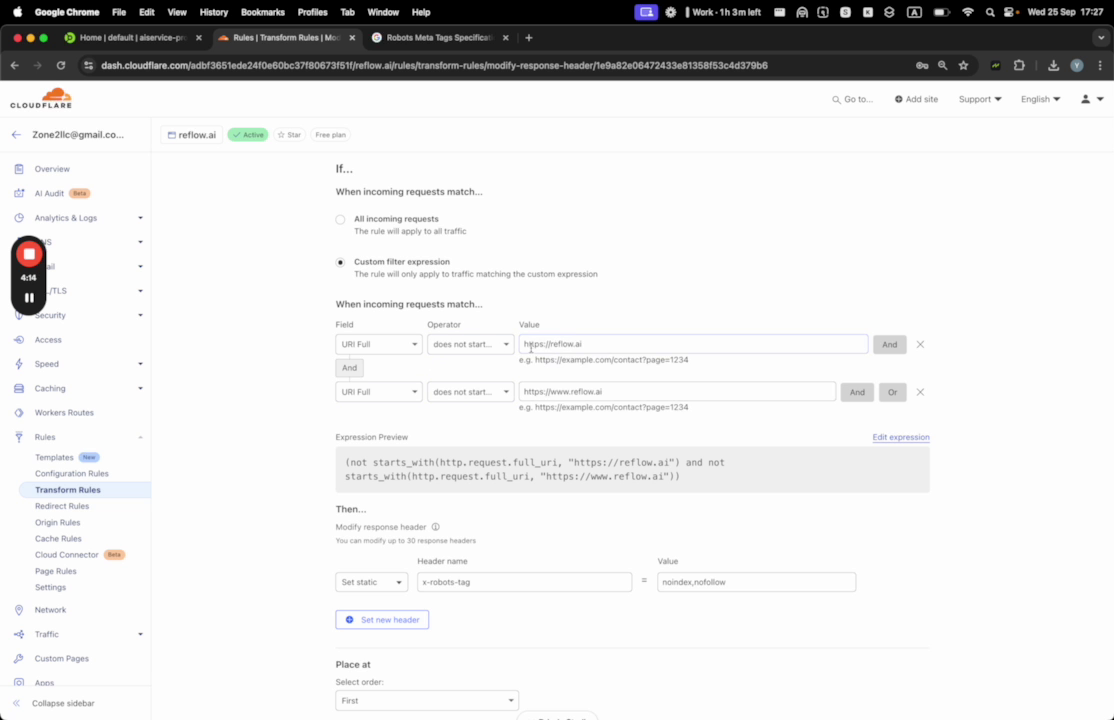The image size is (1114, 720).
Task: Switch to the Home aiservice tab
Action: (133, 38)
